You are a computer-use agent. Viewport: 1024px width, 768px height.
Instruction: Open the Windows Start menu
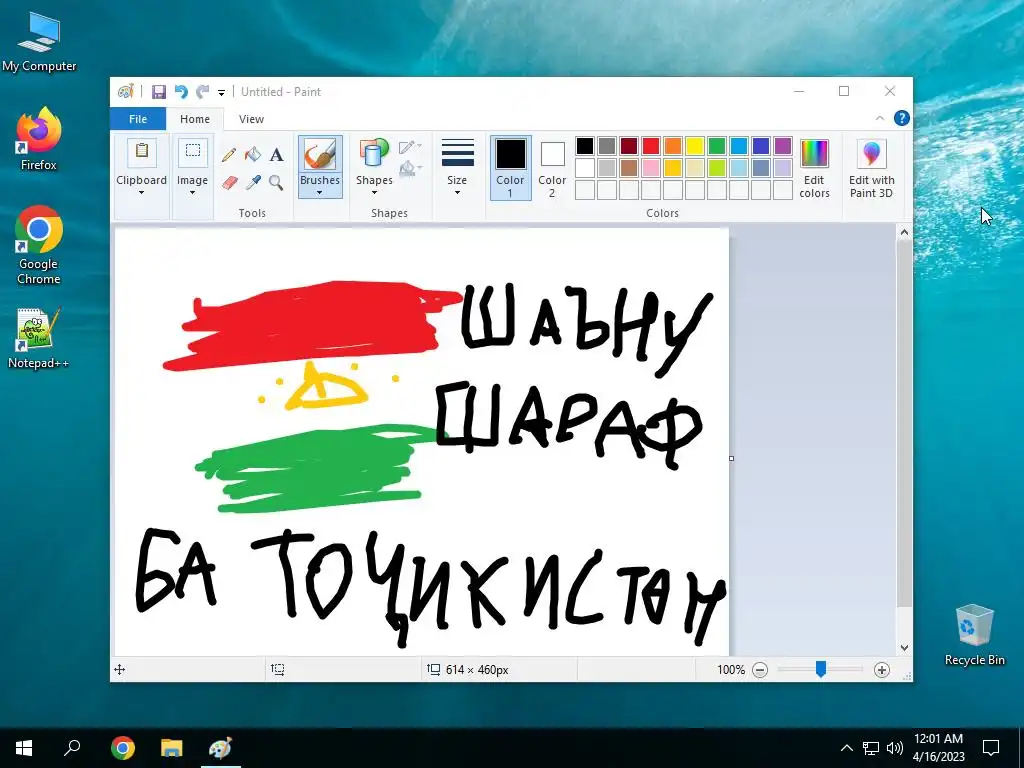(24, 748)
